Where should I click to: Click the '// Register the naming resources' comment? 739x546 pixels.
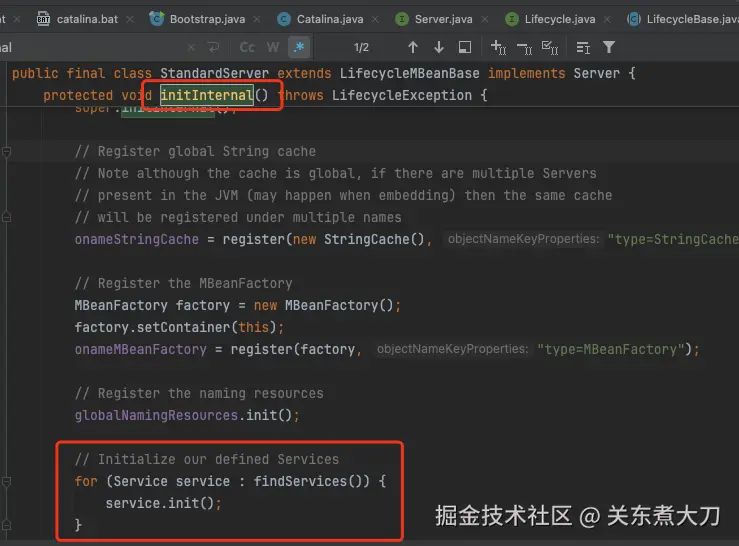tap(199, 393)
